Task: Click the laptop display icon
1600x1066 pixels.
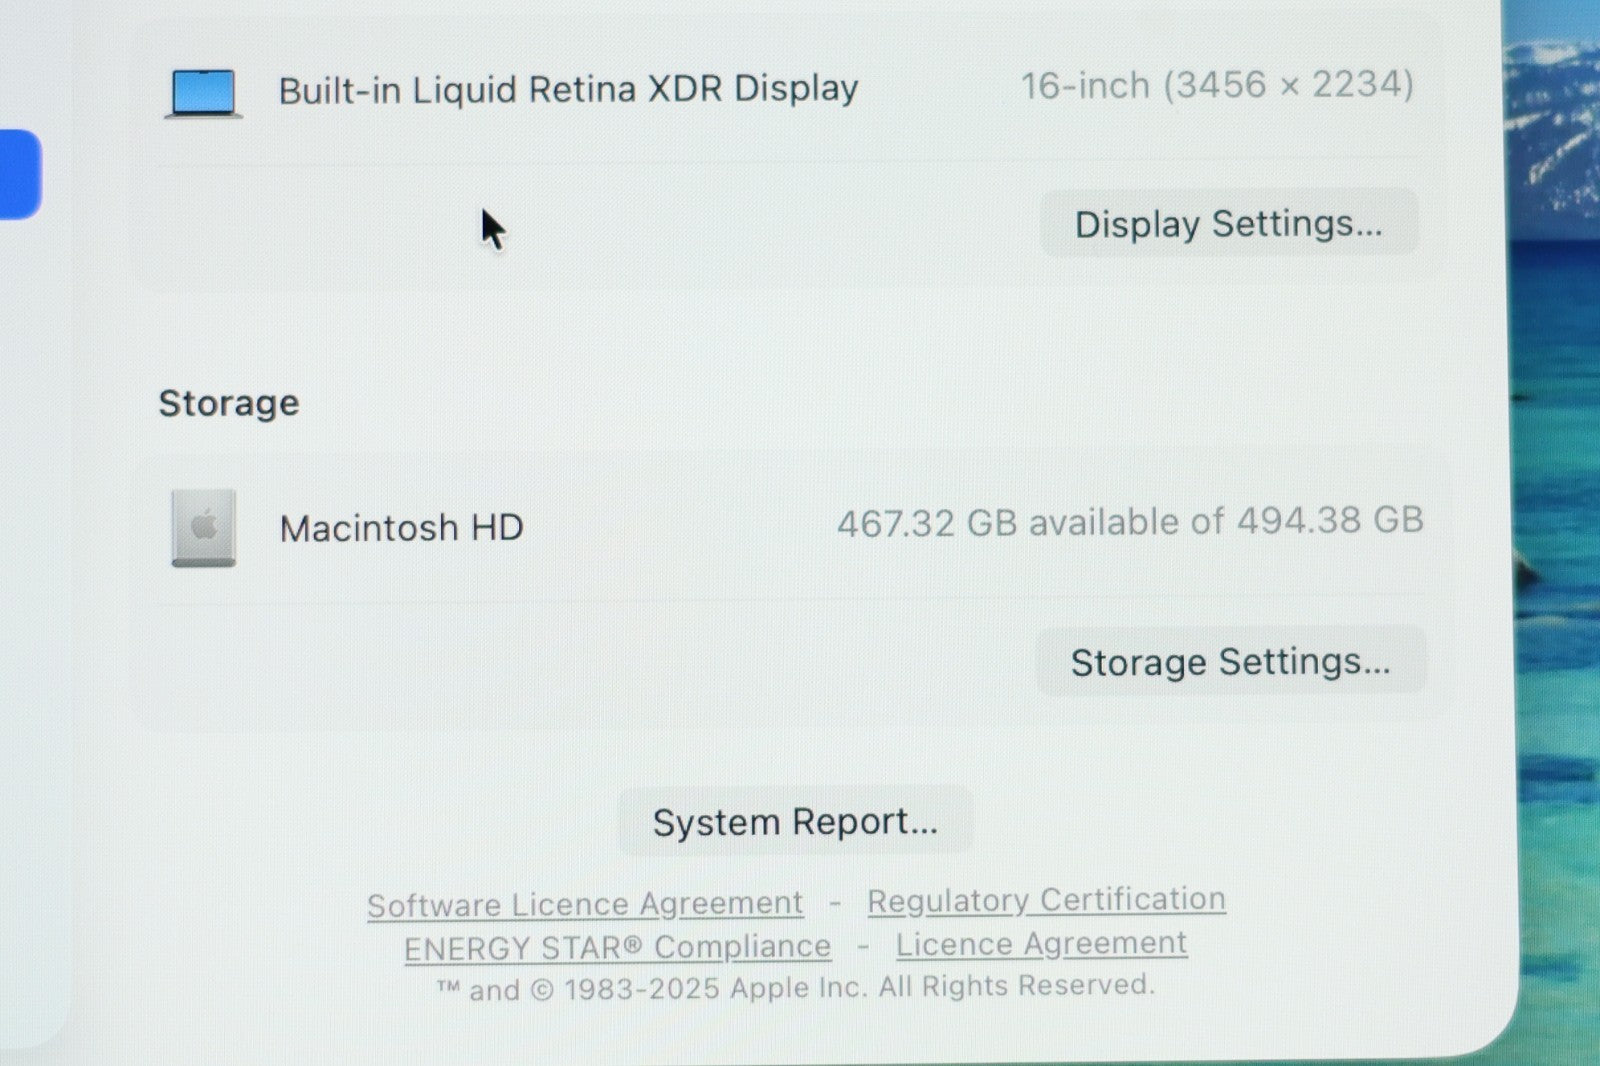Action: [x=204, y=94]
